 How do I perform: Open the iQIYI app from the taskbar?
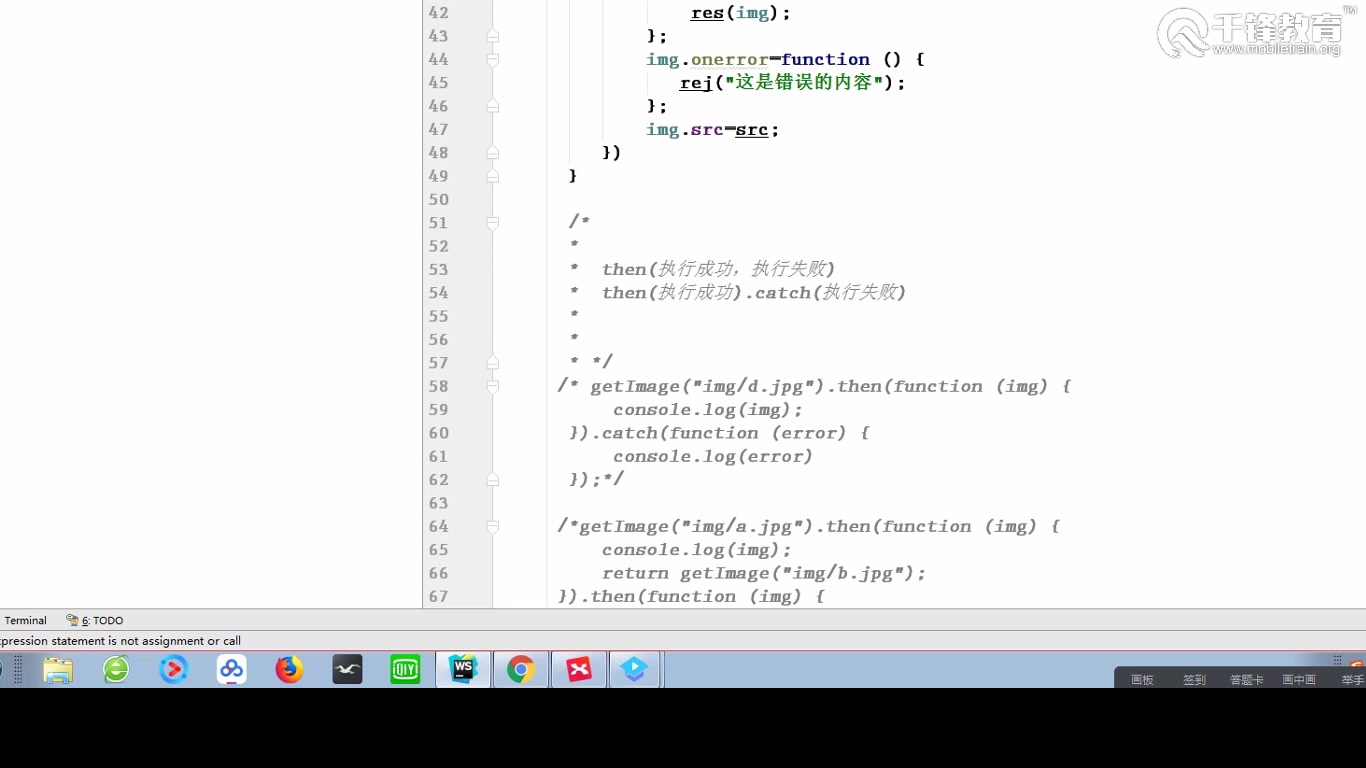click(405, 669)
